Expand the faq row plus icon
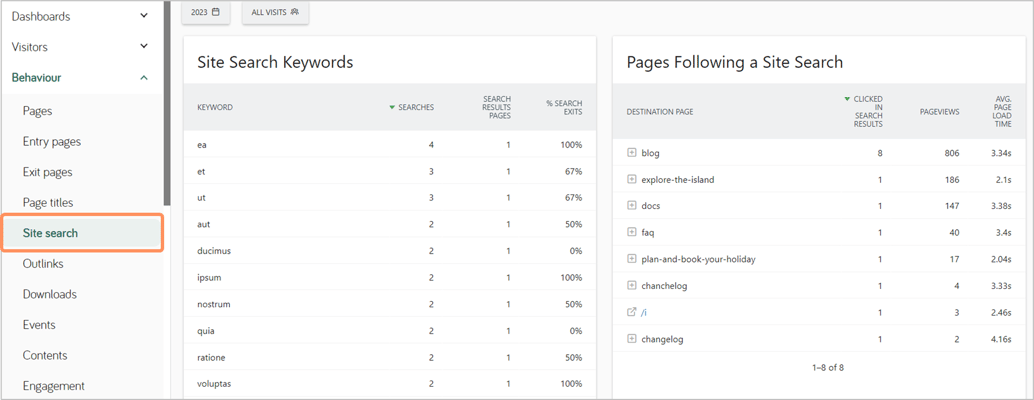The image size is (1034, 400). click(631, 233)
